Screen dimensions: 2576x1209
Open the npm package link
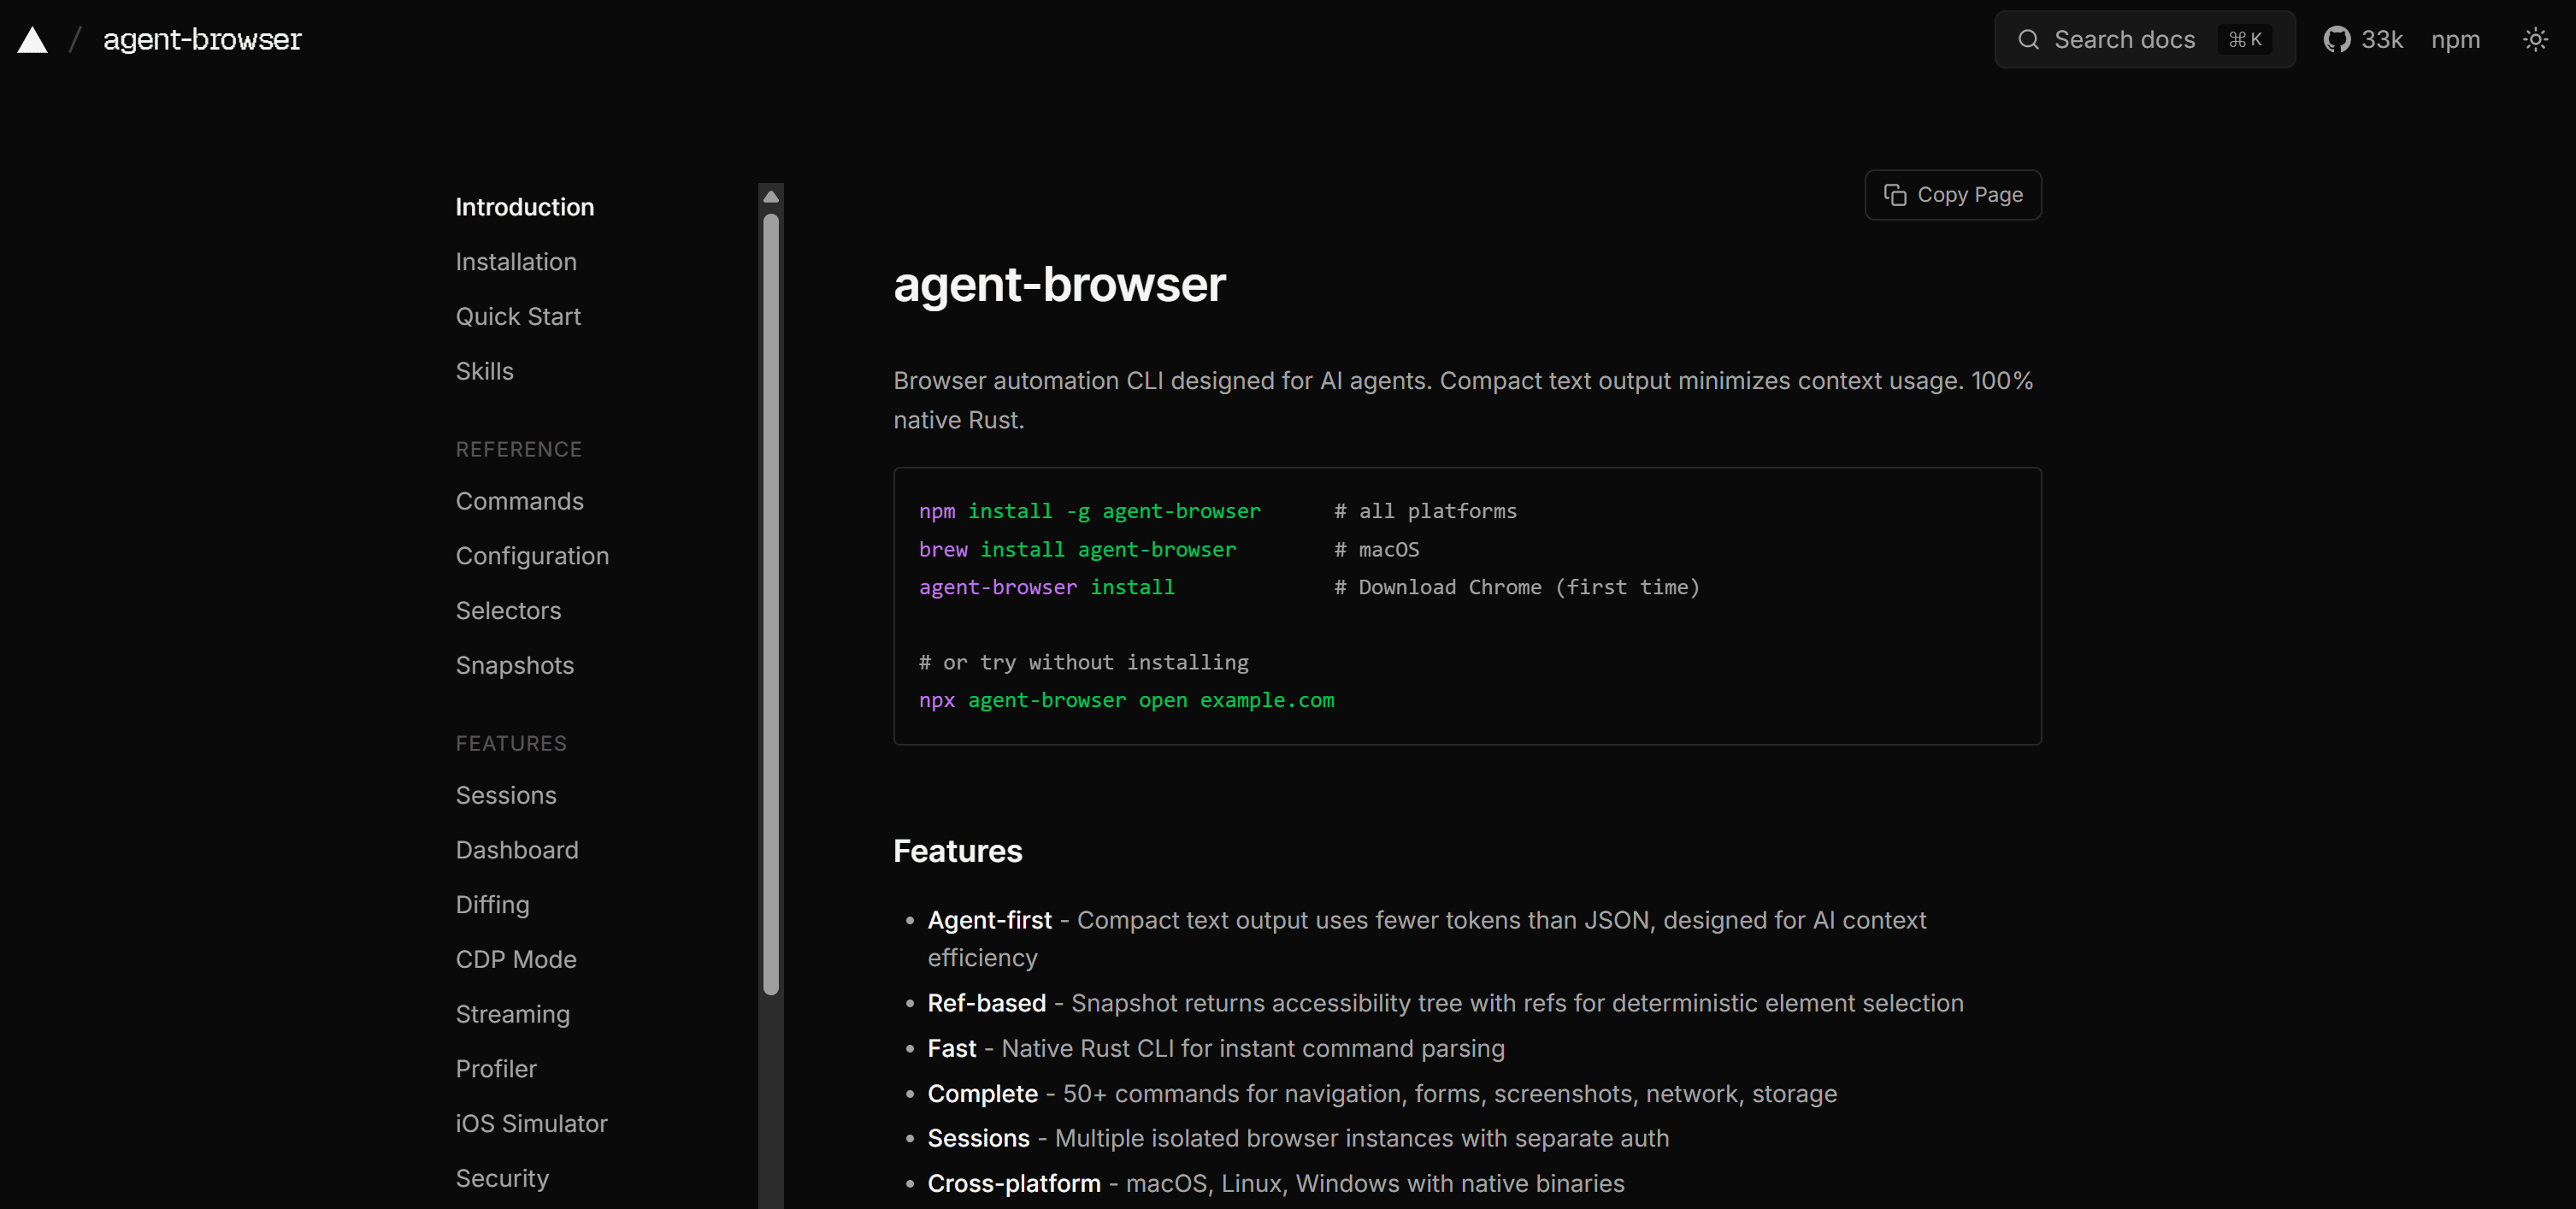coord(2455,40)
